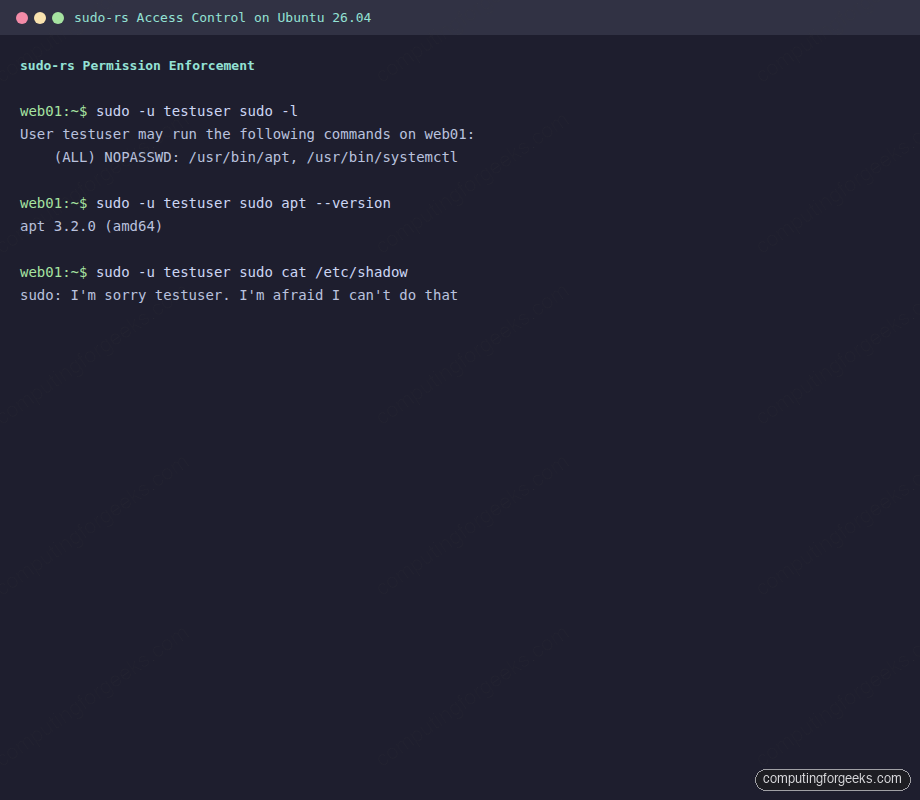Click the 'Ubuntu 26.04' title text
Image resolution: width=920 pixels, height=800 pixels.
pyautogui.click(x=325, y=17)
